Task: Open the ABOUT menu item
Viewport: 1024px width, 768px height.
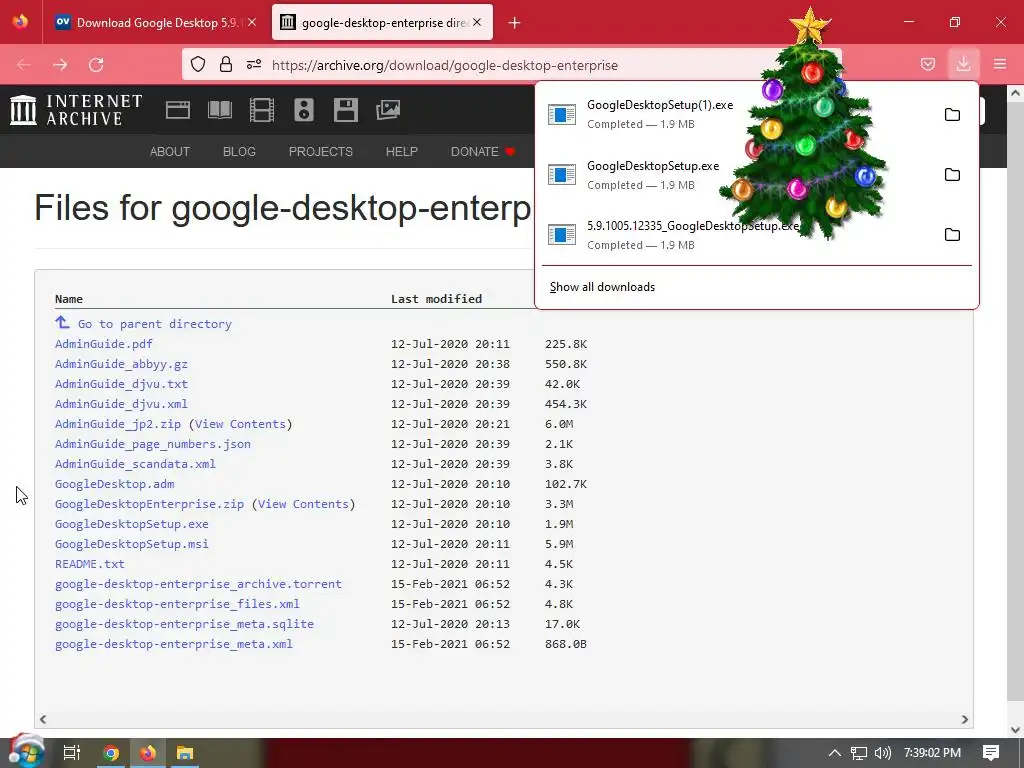Action: [170, 152]
